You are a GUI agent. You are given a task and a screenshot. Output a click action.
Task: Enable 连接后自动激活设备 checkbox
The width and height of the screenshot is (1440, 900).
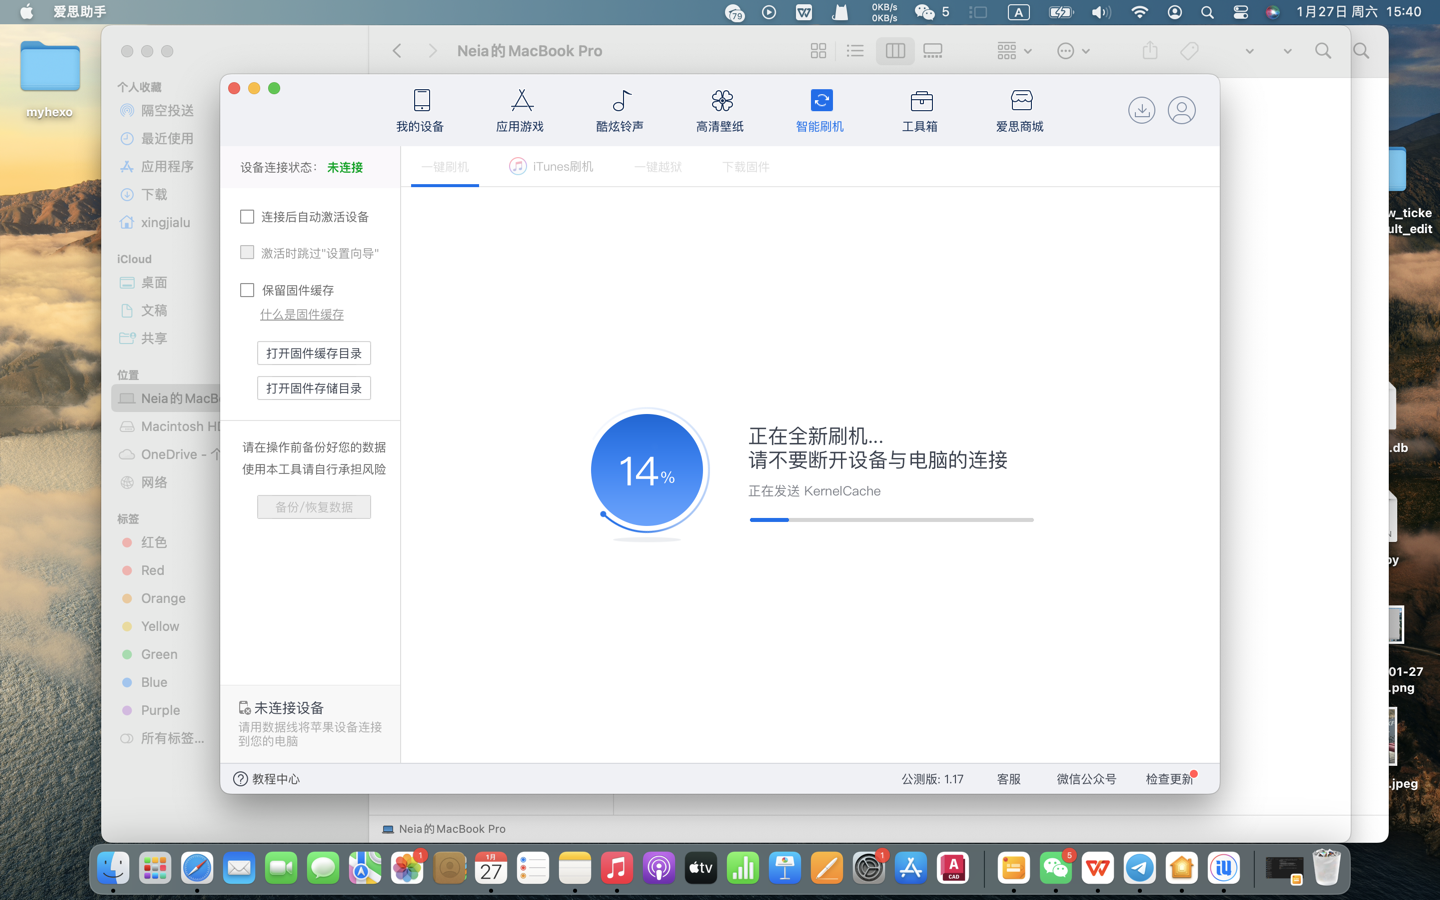(247, 216)
